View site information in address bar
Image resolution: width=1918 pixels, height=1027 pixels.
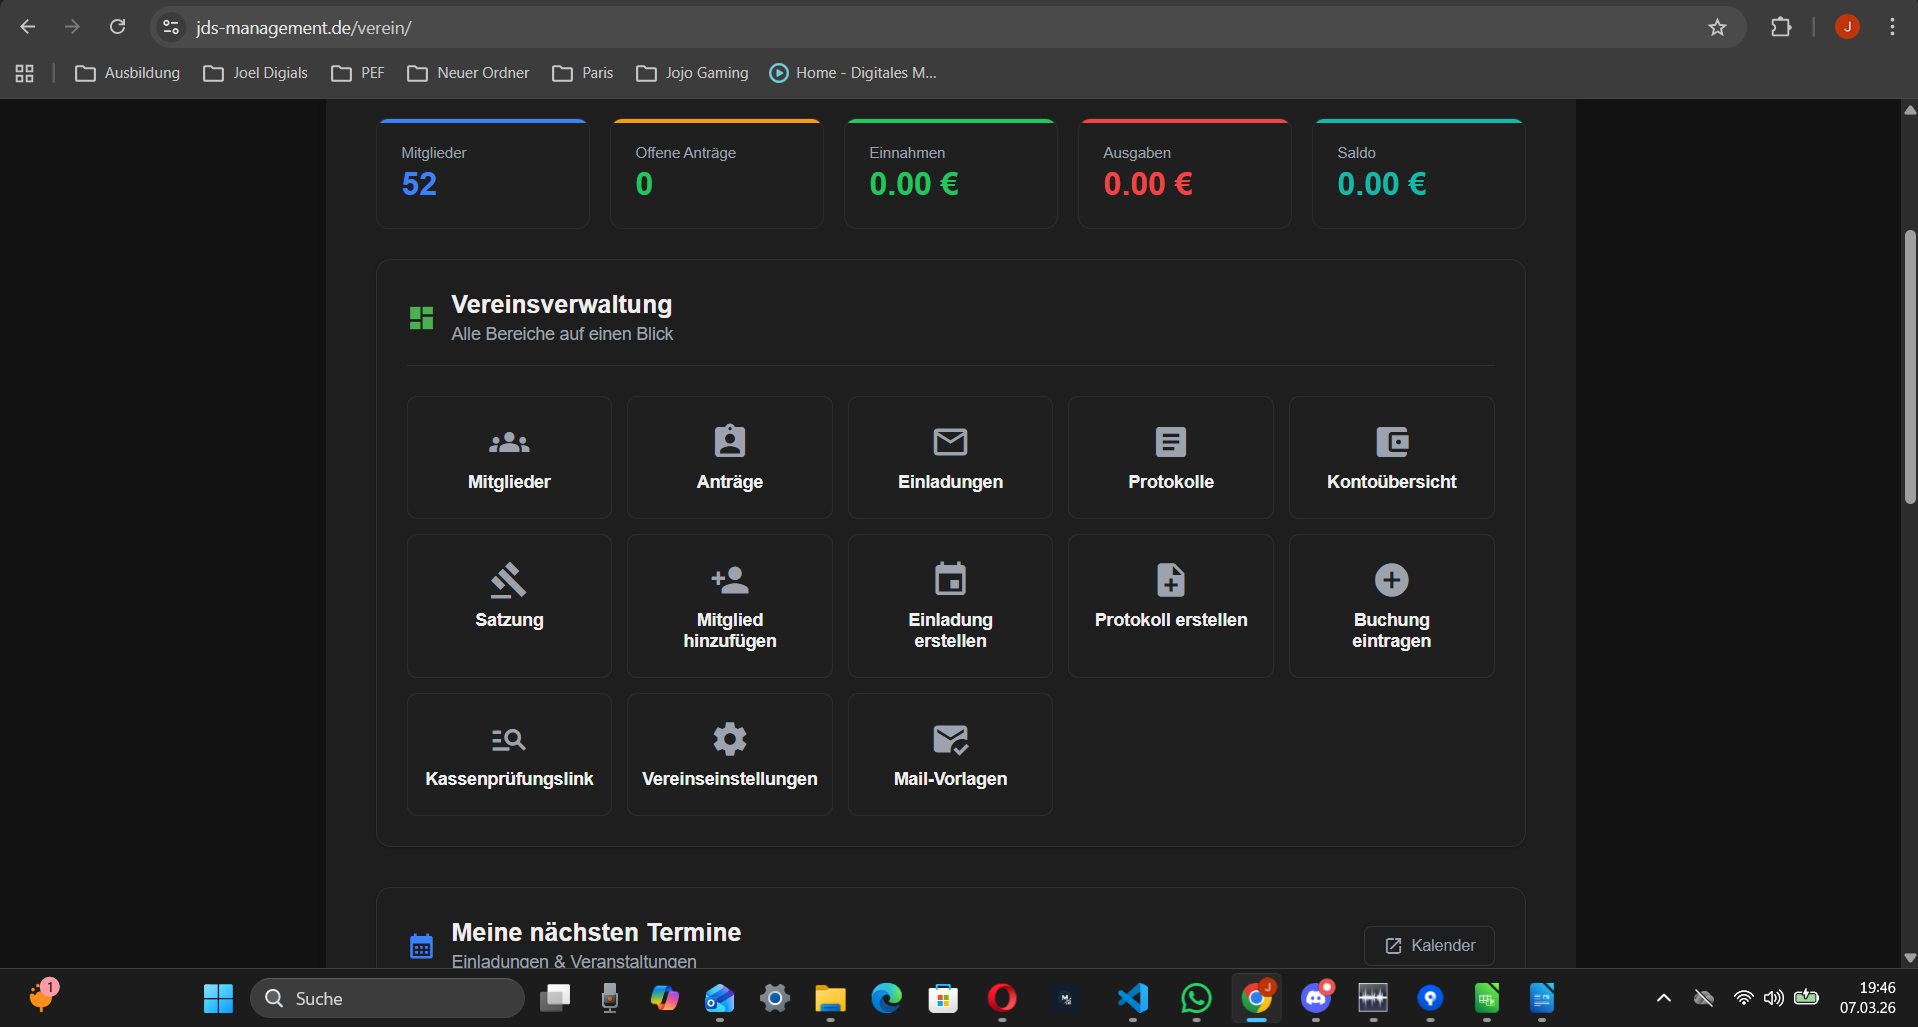click(x=171, y=27)
